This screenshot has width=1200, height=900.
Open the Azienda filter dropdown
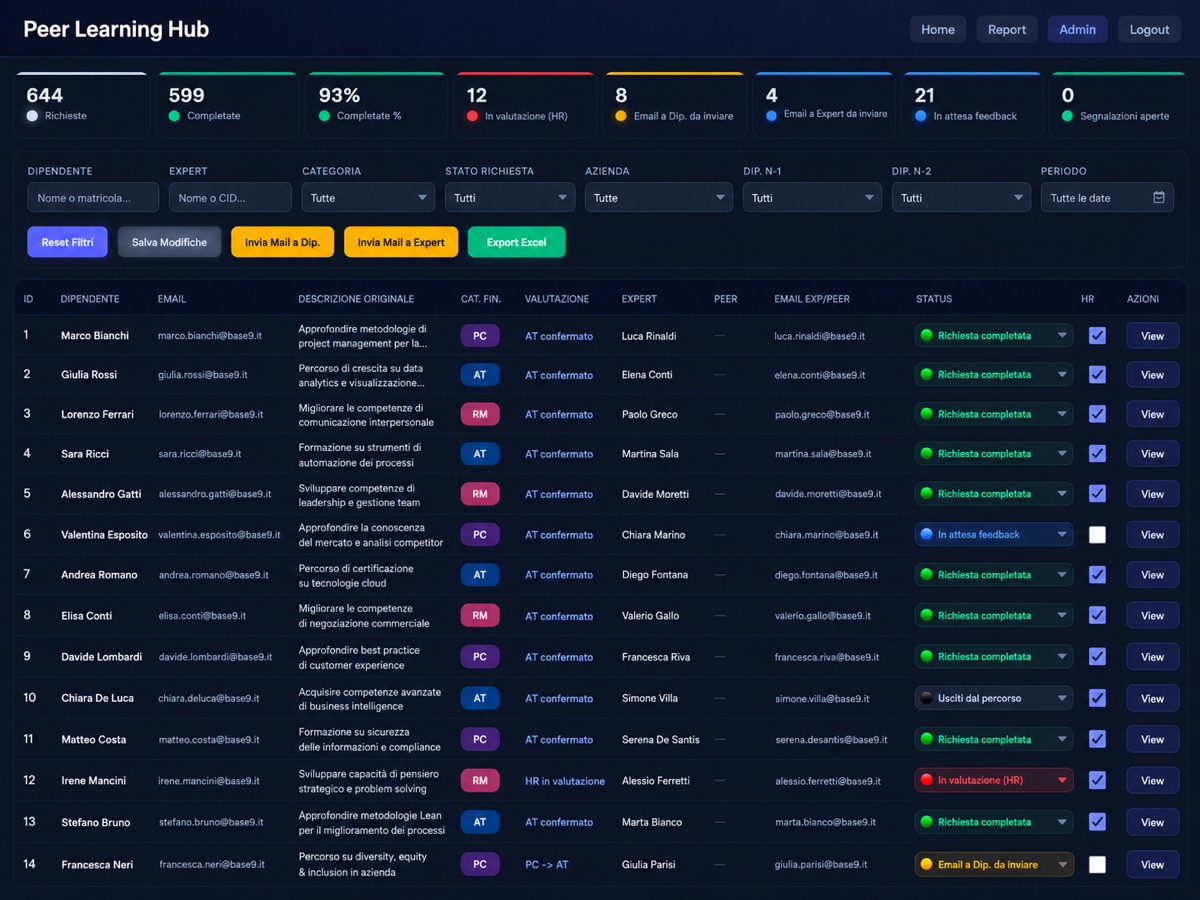tap(658, 198)
